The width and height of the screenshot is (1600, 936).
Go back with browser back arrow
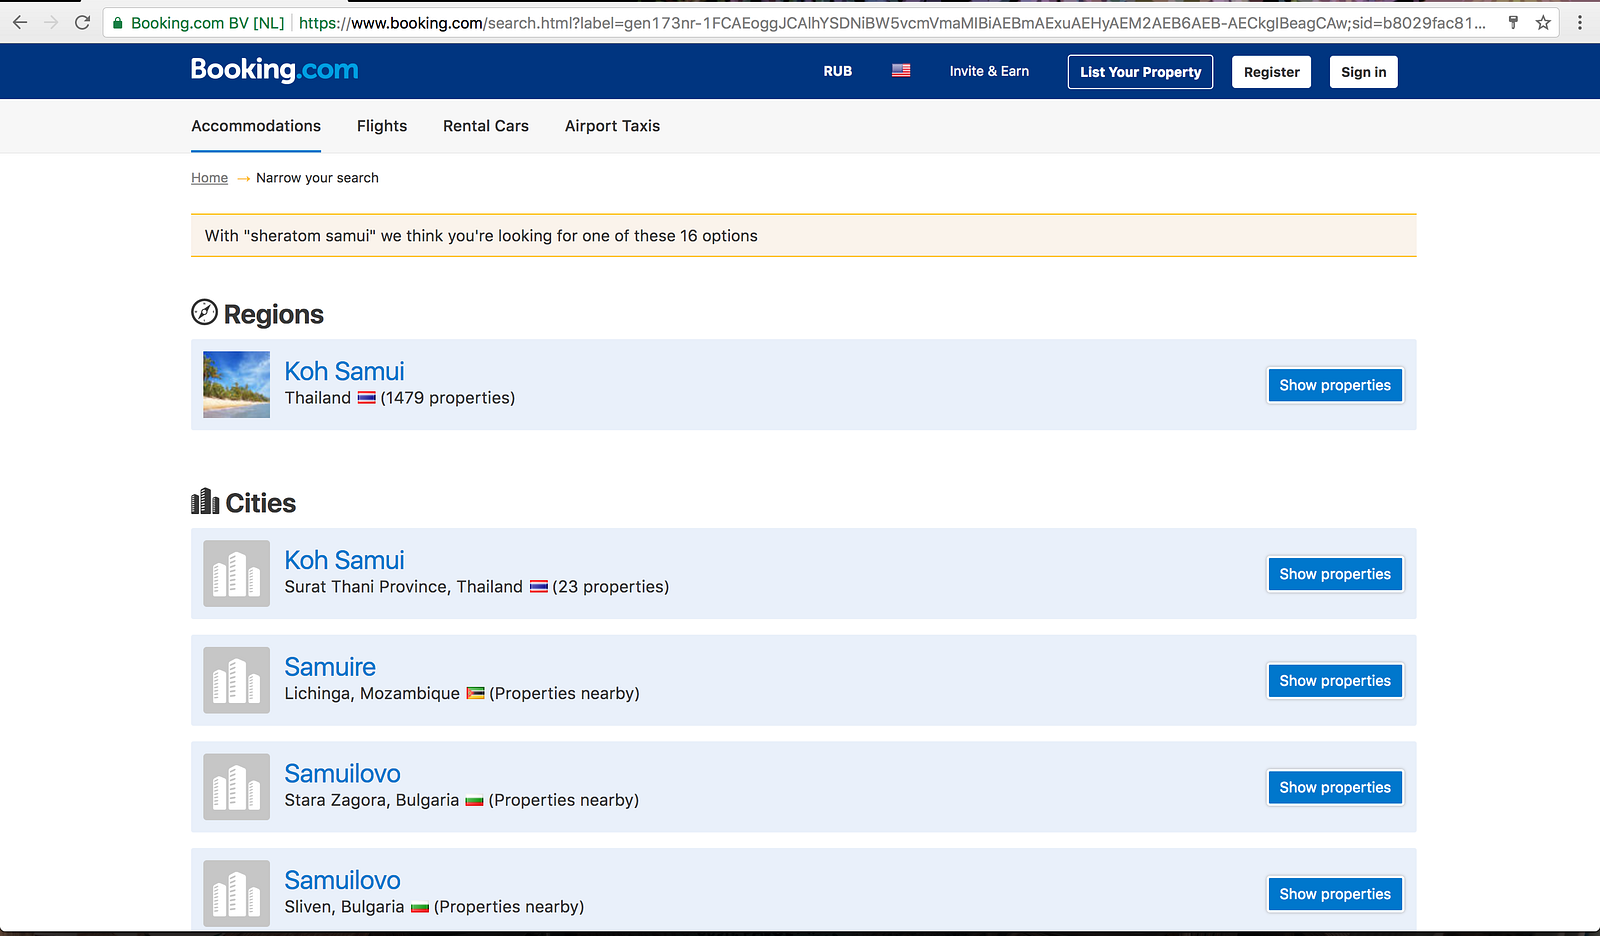pos(20,22)
